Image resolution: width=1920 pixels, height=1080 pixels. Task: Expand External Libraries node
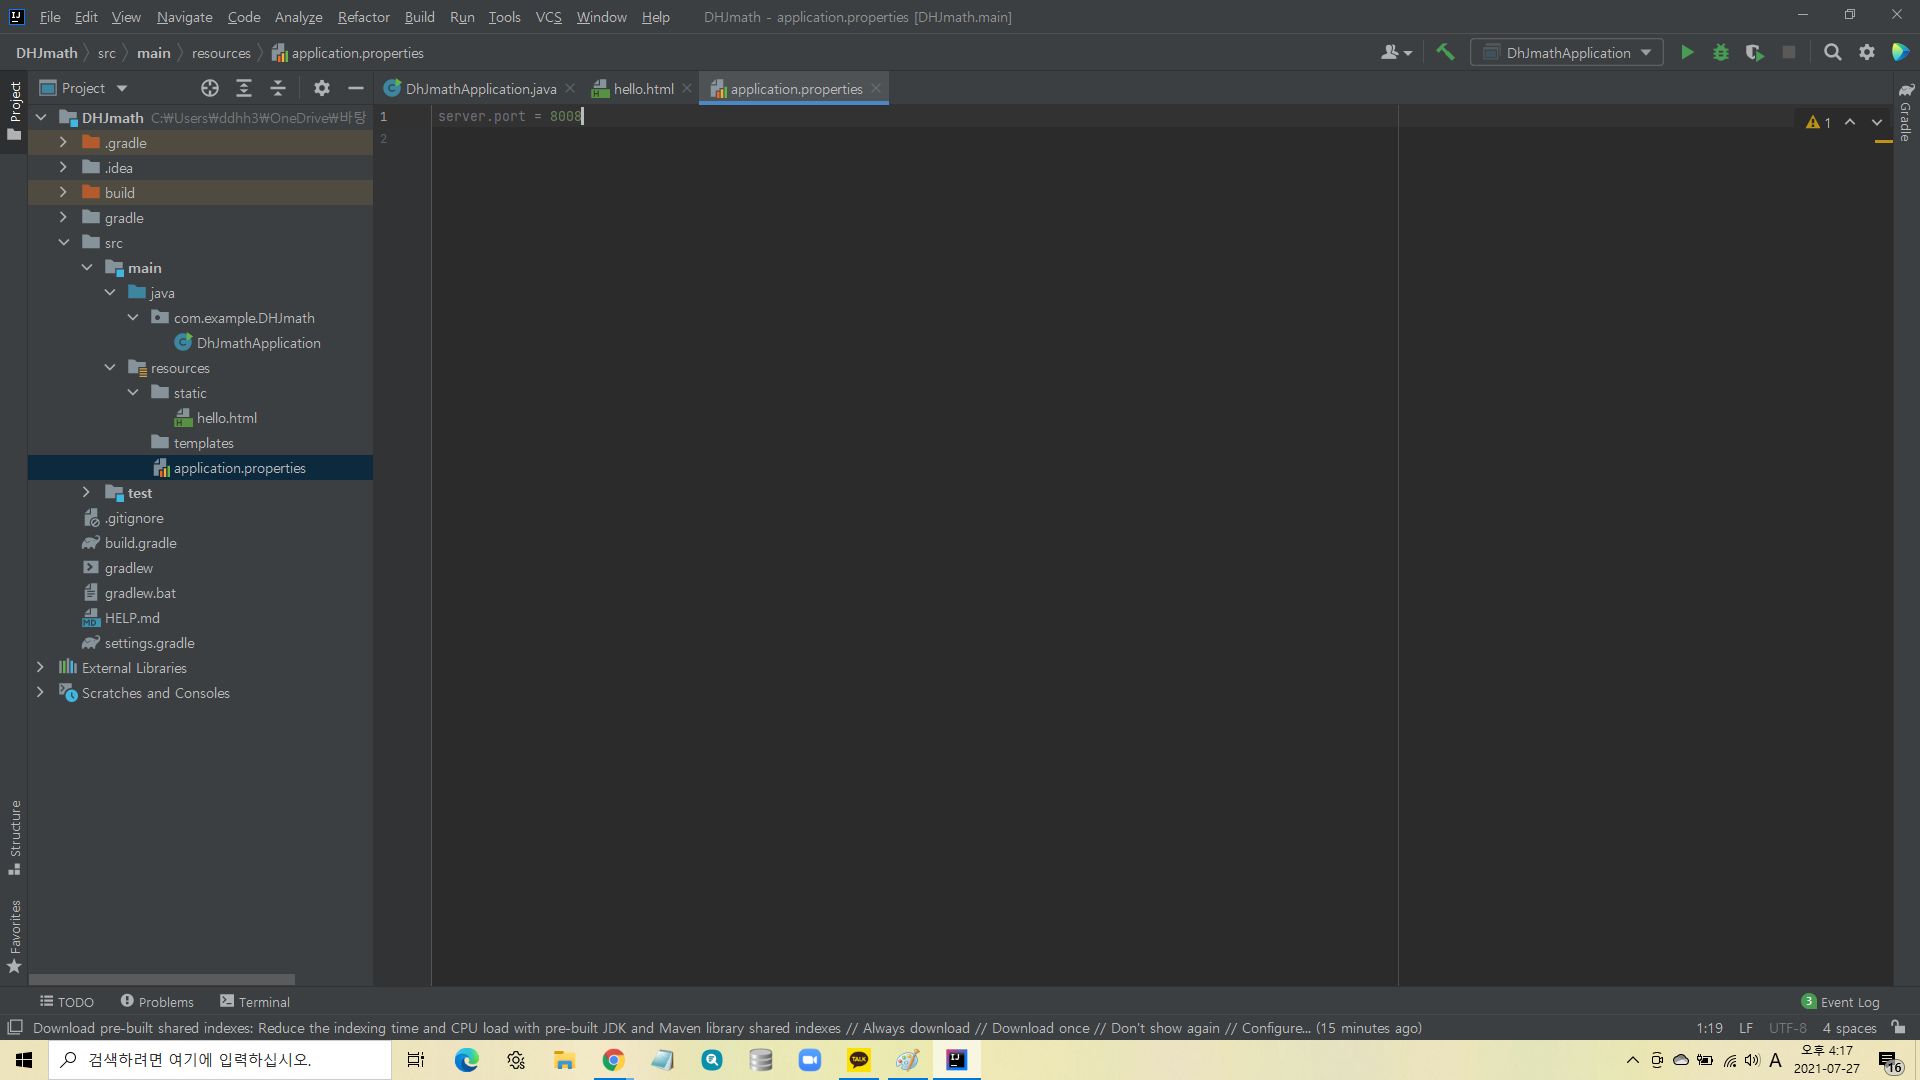[x=40, y=667]
